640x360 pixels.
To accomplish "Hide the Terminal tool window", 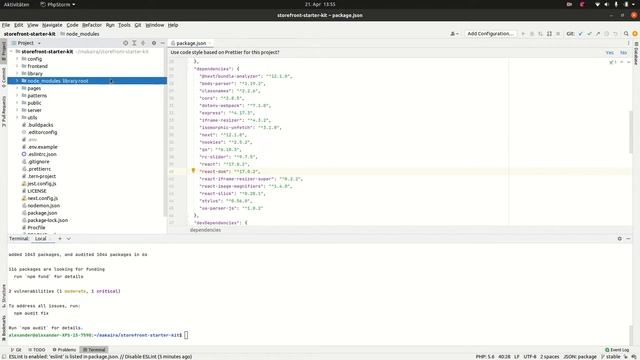I will tap(629, 239).
